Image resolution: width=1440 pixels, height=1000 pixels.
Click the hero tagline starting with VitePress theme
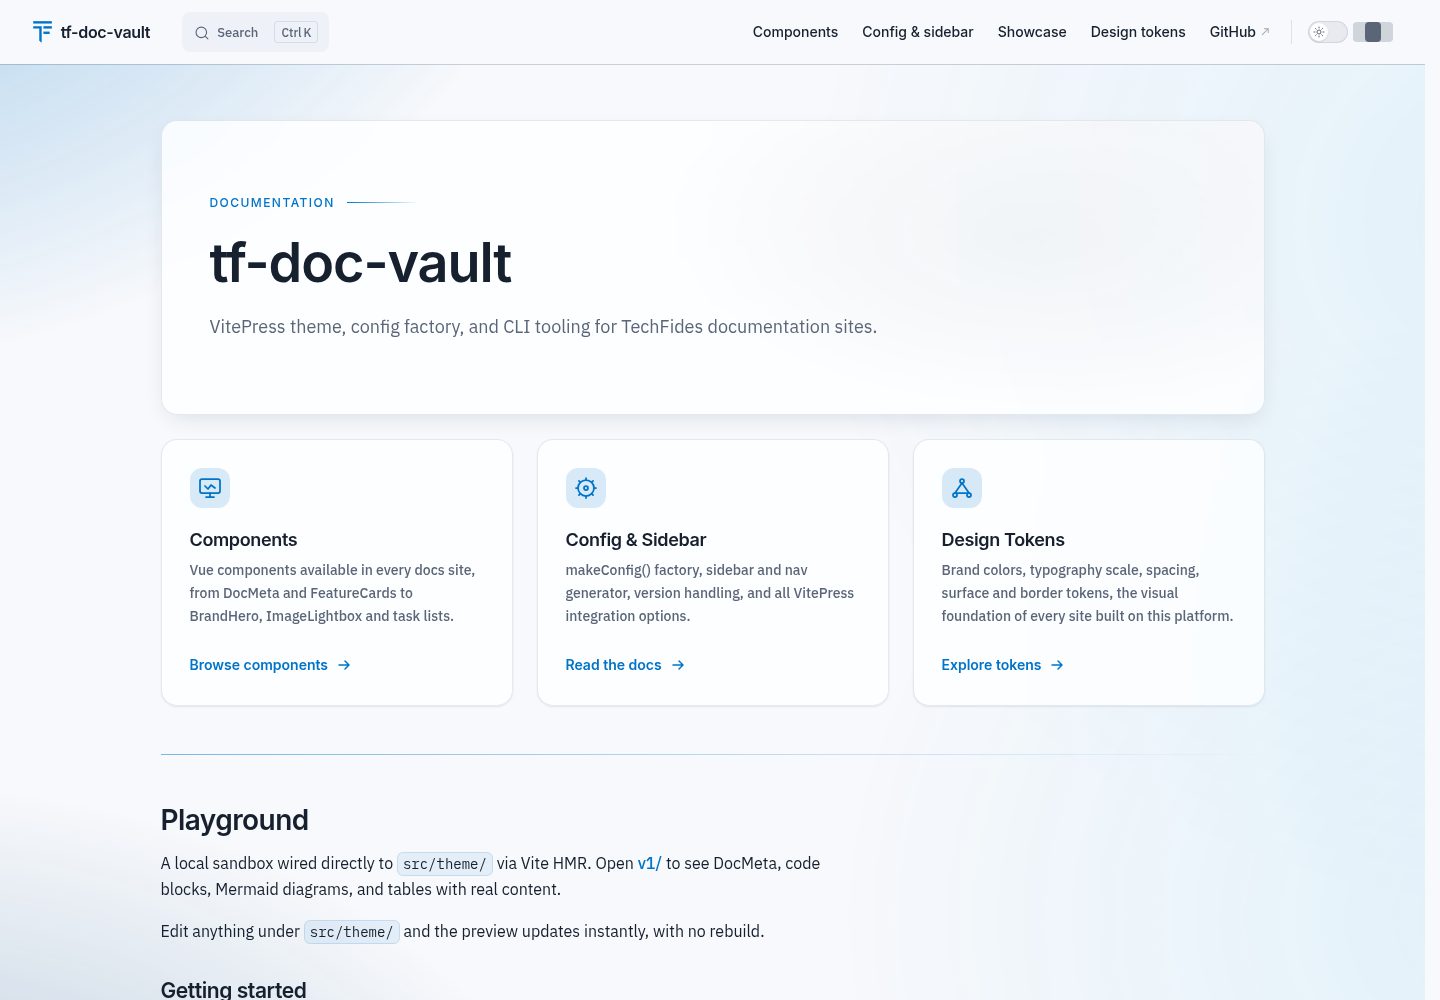(x=543, y=327)
